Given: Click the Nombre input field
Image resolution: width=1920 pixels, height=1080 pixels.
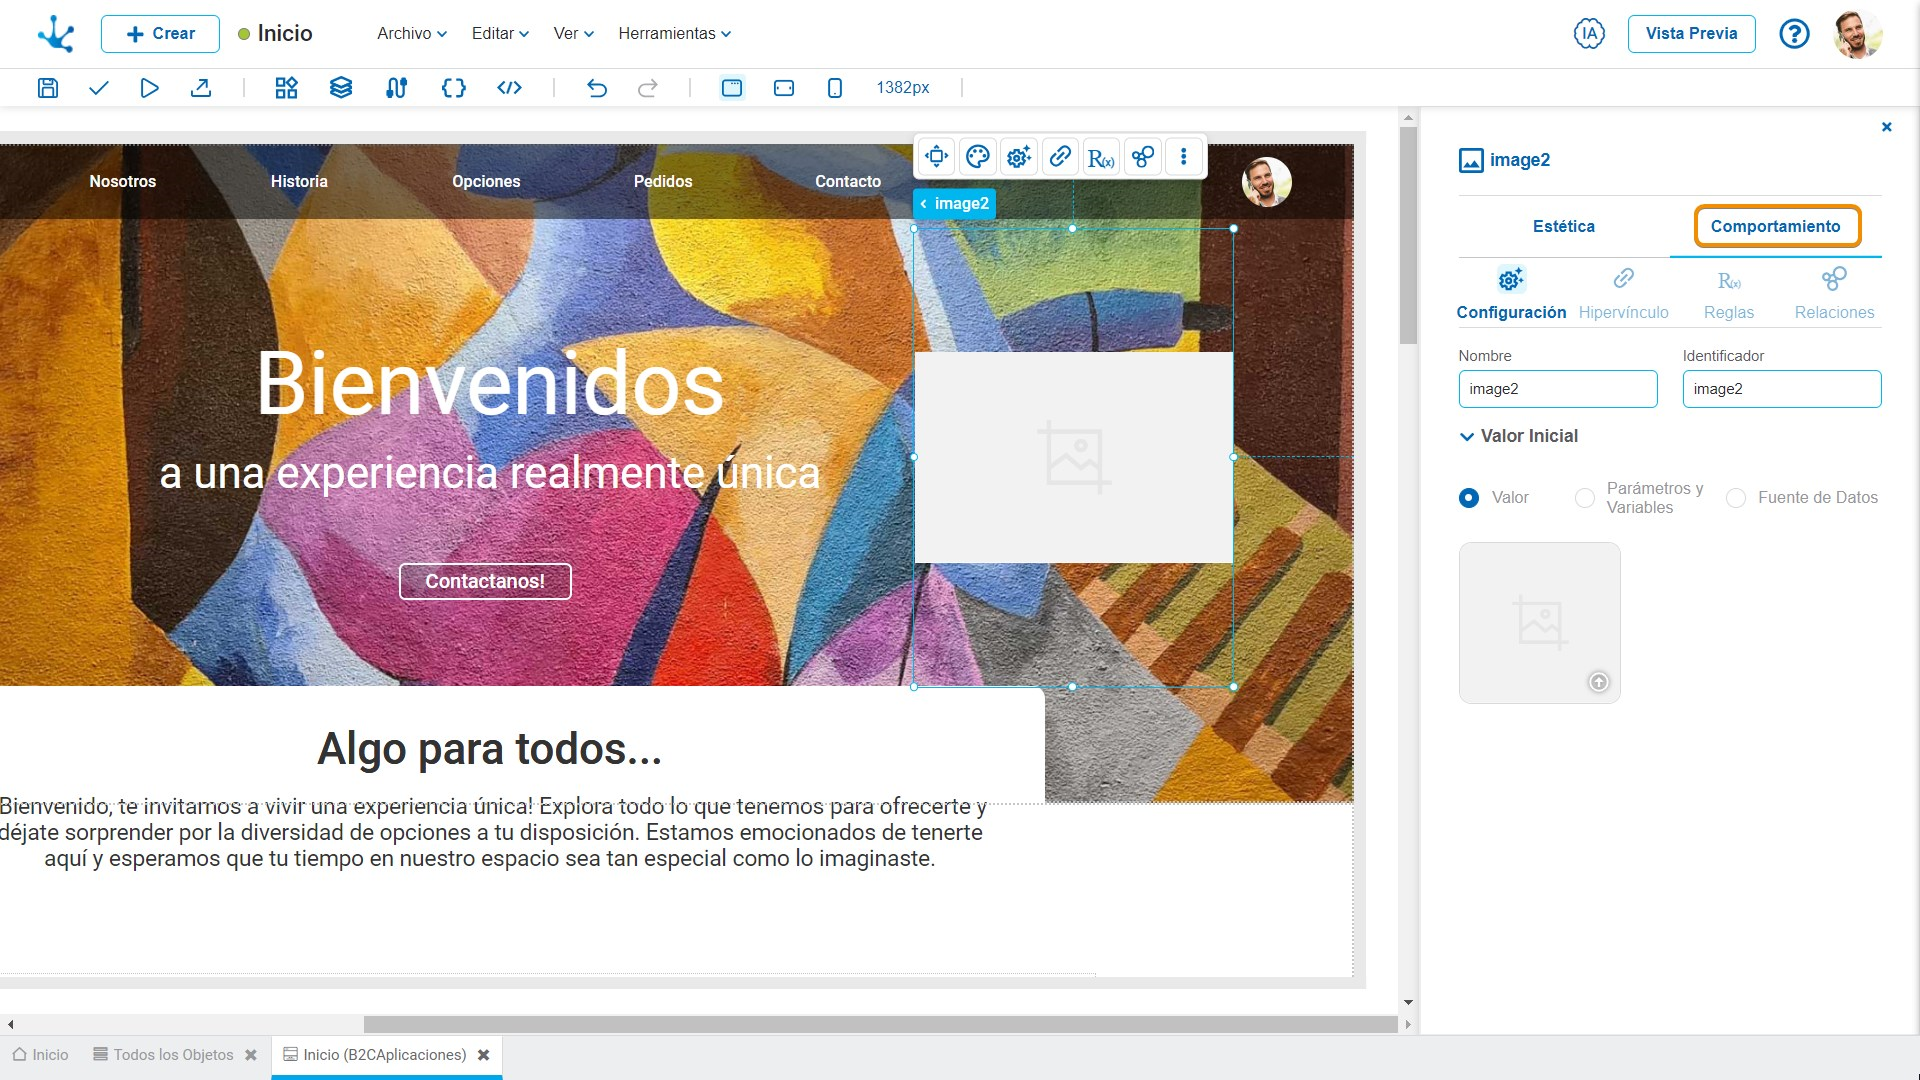Looking at the screenshot, I should pos(1557,389).
